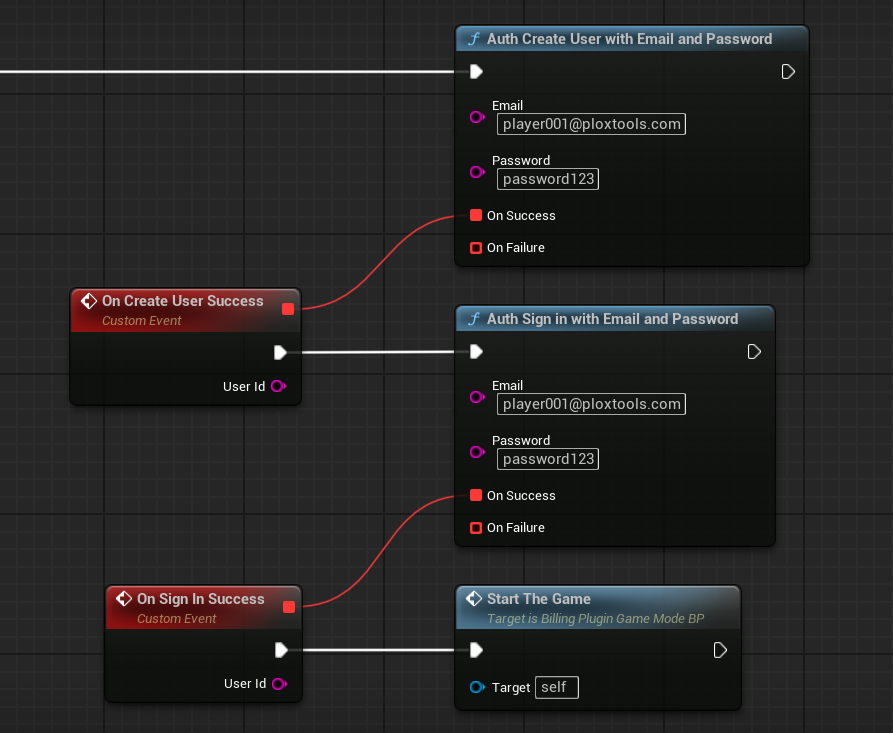Viewport: 893px width, 733px height.
Task: Click User Id pin on On Sign In Success
Action: click(278, 684)
